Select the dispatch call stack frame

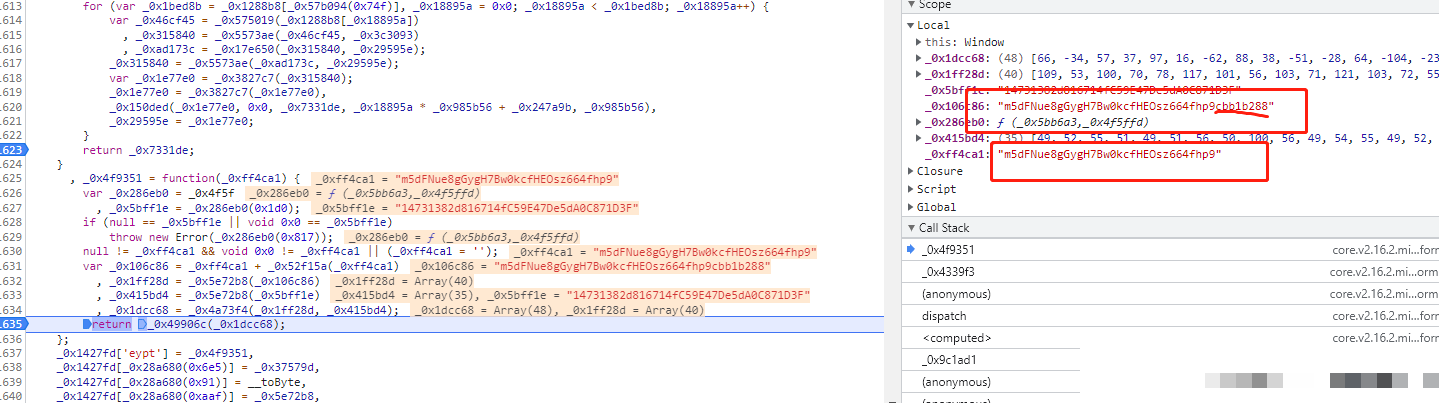pos(943,316)
